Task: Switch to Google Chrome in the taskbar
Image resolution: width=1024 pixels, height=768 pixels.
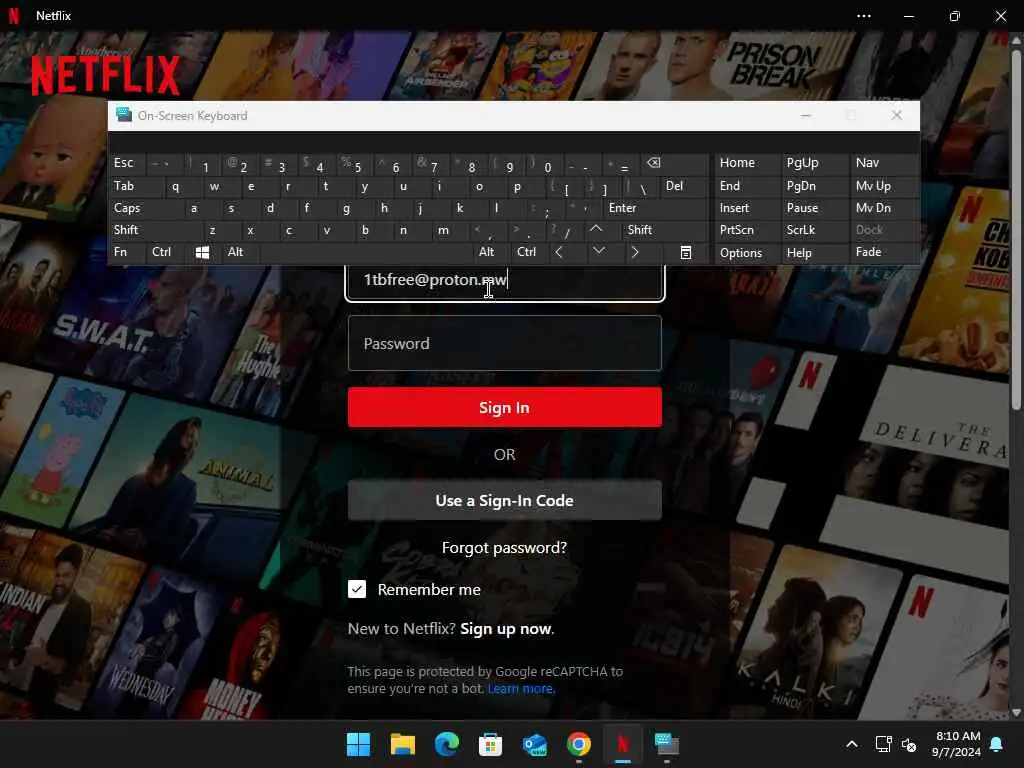Action: coord(579,744)
